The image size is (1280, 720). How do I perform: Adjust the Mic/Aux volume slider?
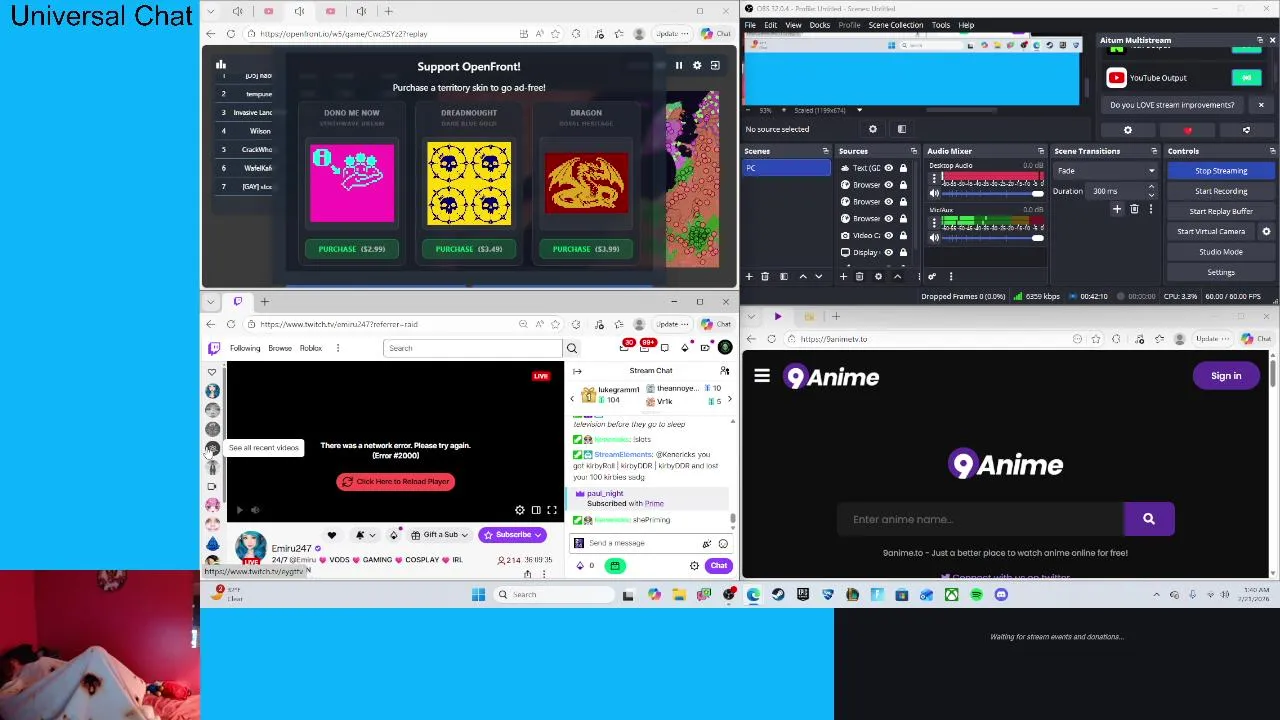[992, 238]
